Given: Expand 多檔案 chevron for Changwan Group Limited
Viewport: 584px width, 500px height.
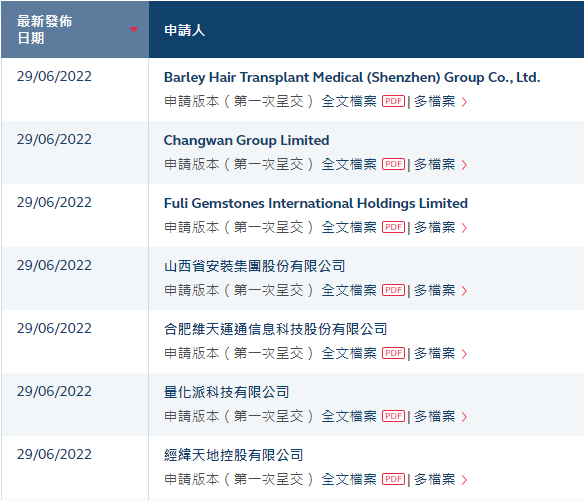Looking at the screenshot, I should (464, 165).
